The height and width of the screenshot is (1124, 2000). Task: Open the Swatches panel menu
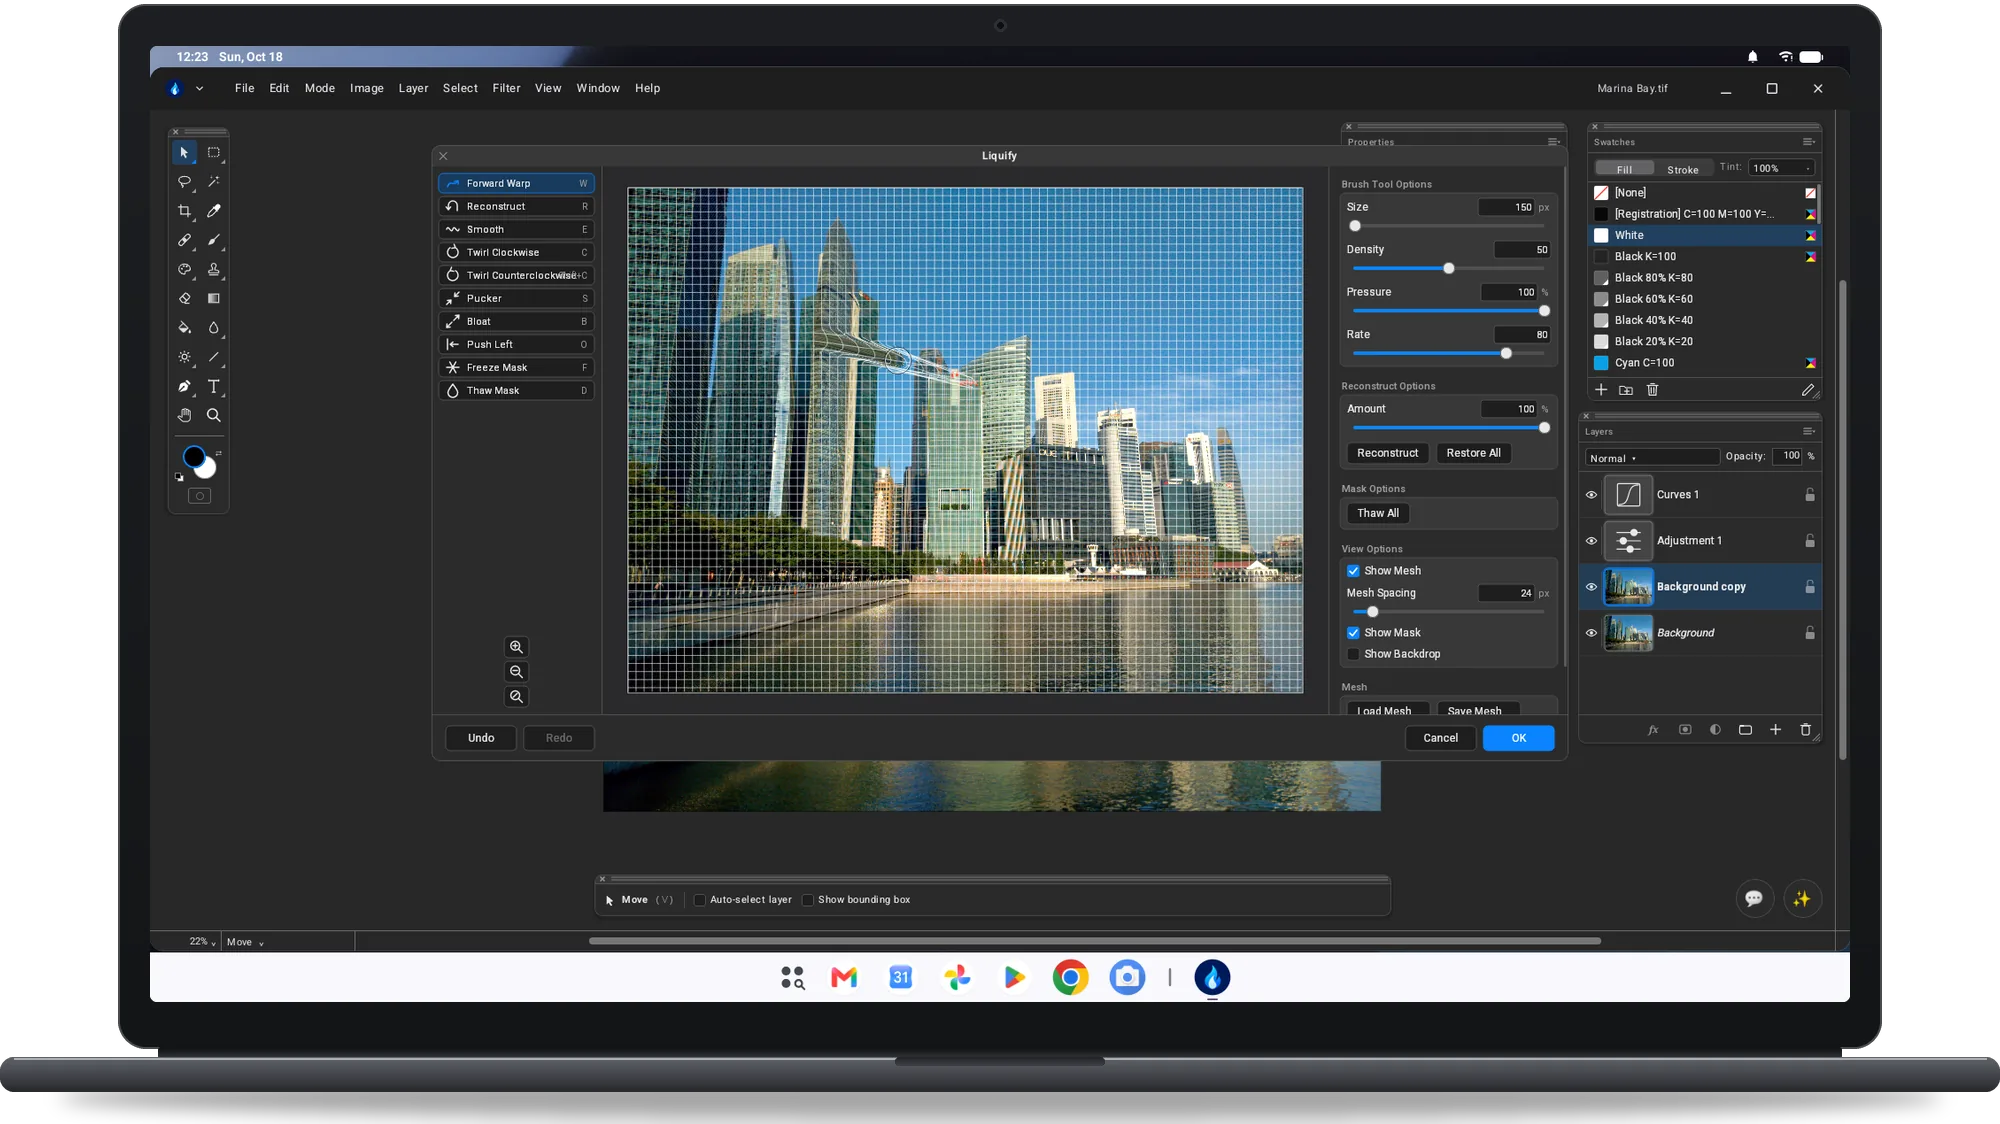(x=1808, y=142)
